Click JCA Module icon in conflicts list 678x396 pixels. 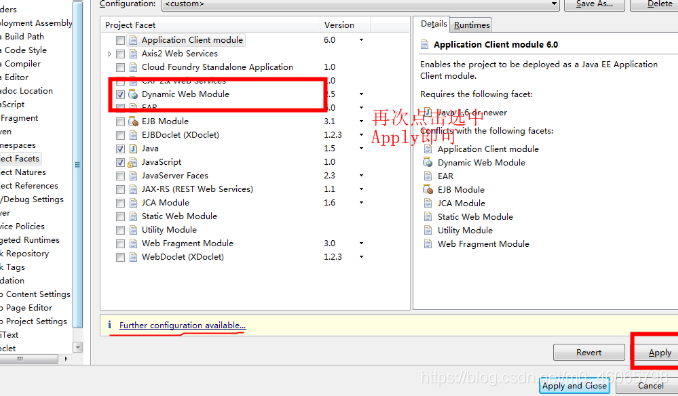[428, 203]
